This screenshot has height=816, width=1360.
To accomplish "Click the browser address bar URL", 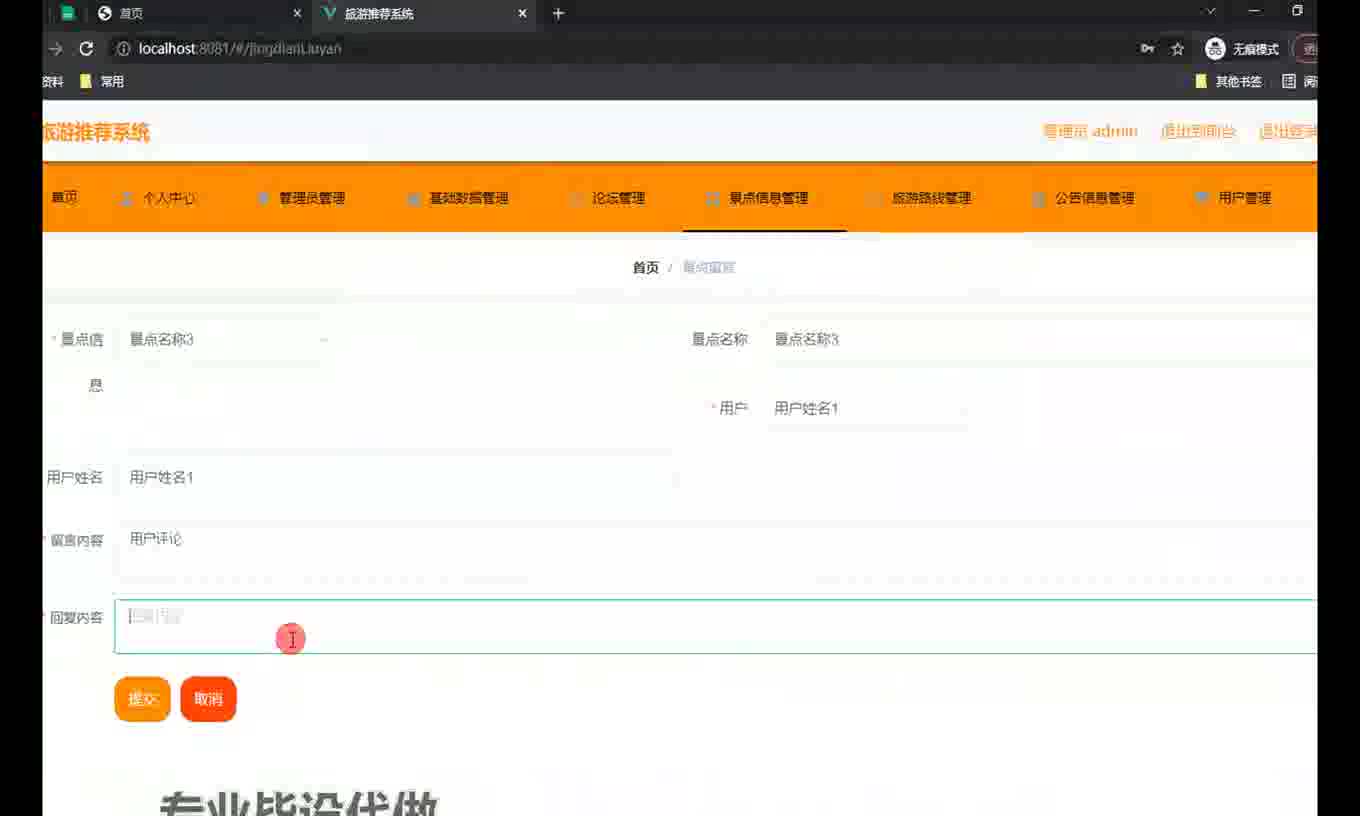I will click(x=240, y=48).
